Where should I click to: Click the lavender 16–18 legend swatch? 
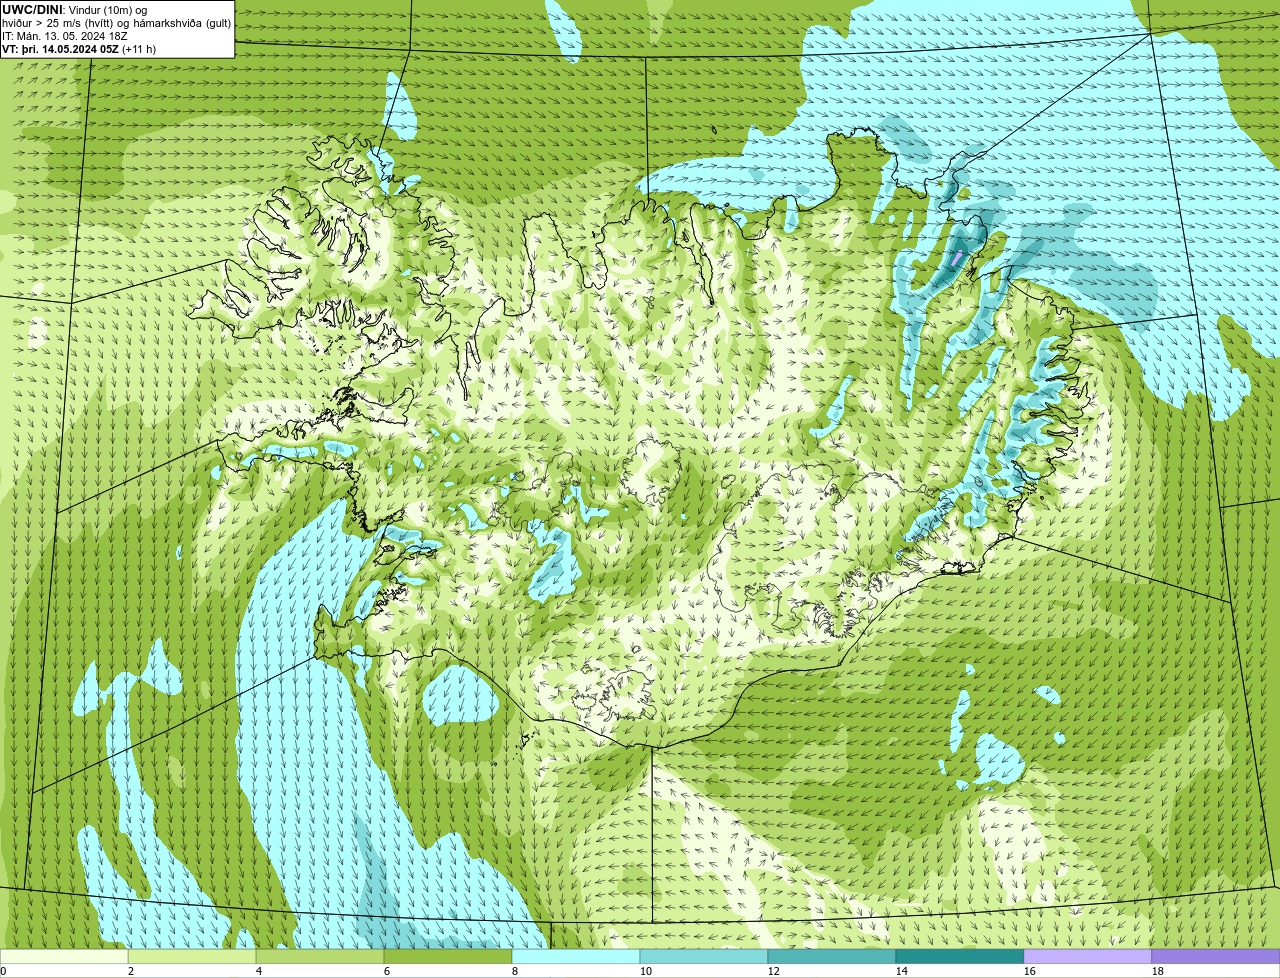[1088, 956]
